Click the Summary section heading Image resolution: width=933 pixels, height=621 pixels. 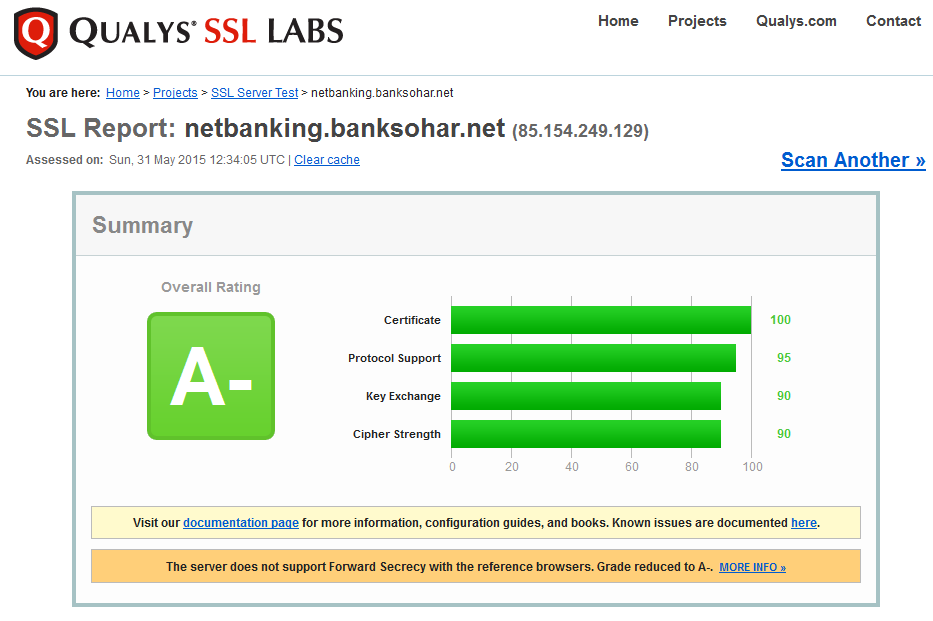[x=142, y=225]
